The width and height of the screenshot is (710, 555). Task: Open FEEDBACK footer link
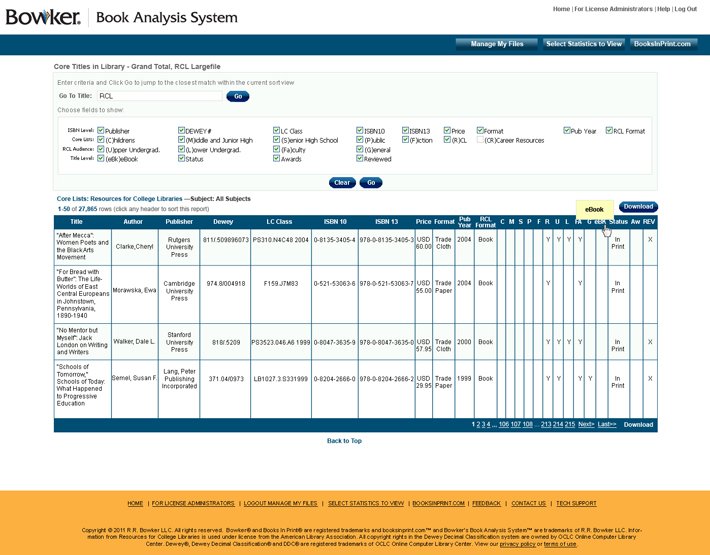(486, 503)
